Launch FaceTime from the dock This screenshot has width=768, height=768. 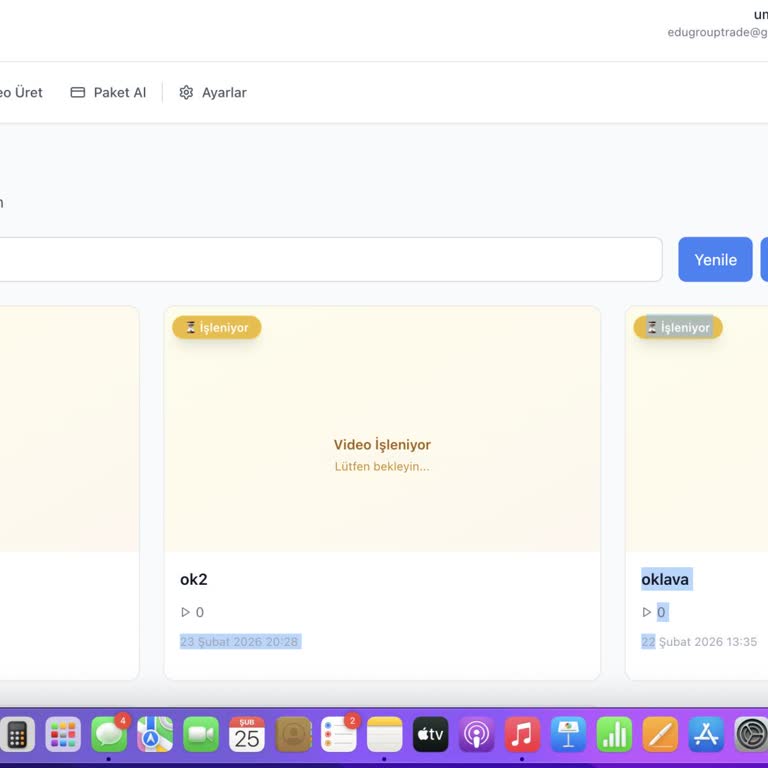coord(201,734)
